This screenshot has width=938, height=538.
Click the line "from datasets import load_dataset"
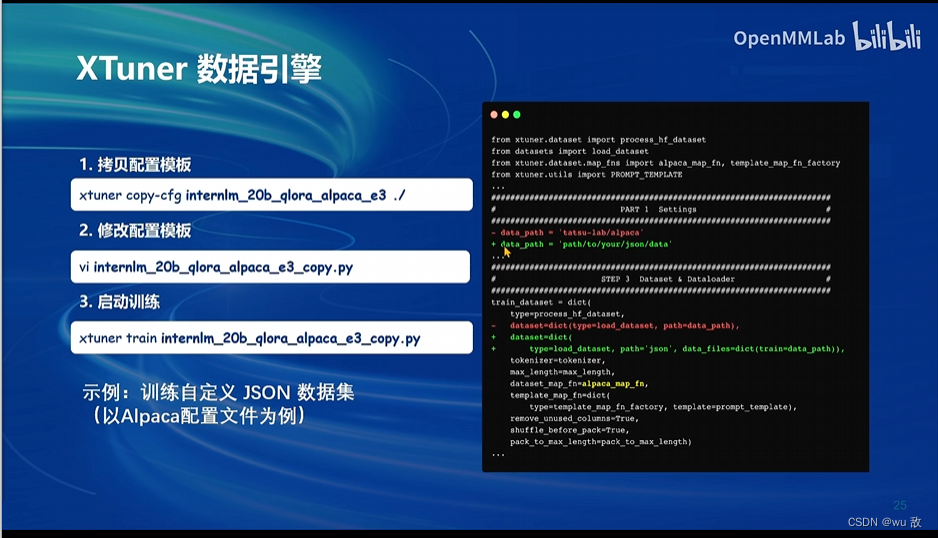tap(570, 151)
